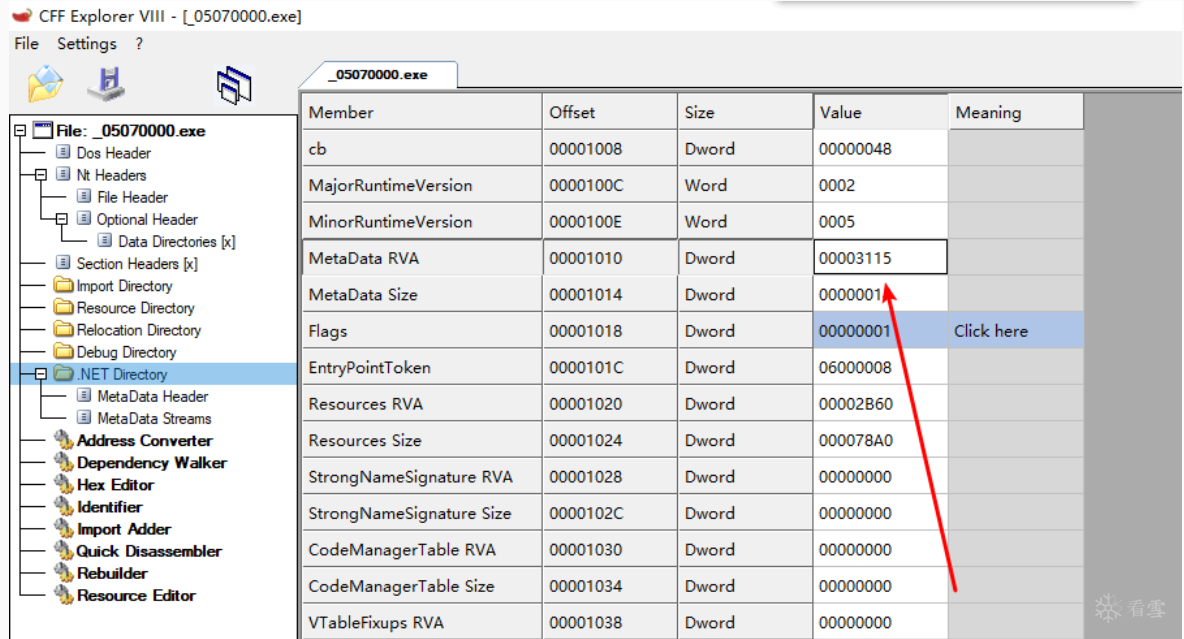The height and width of the screenshot is (639, 1184).
Task: Select the MinorRuntimeVersion value 0005
Action: click(x=880, y=221)
